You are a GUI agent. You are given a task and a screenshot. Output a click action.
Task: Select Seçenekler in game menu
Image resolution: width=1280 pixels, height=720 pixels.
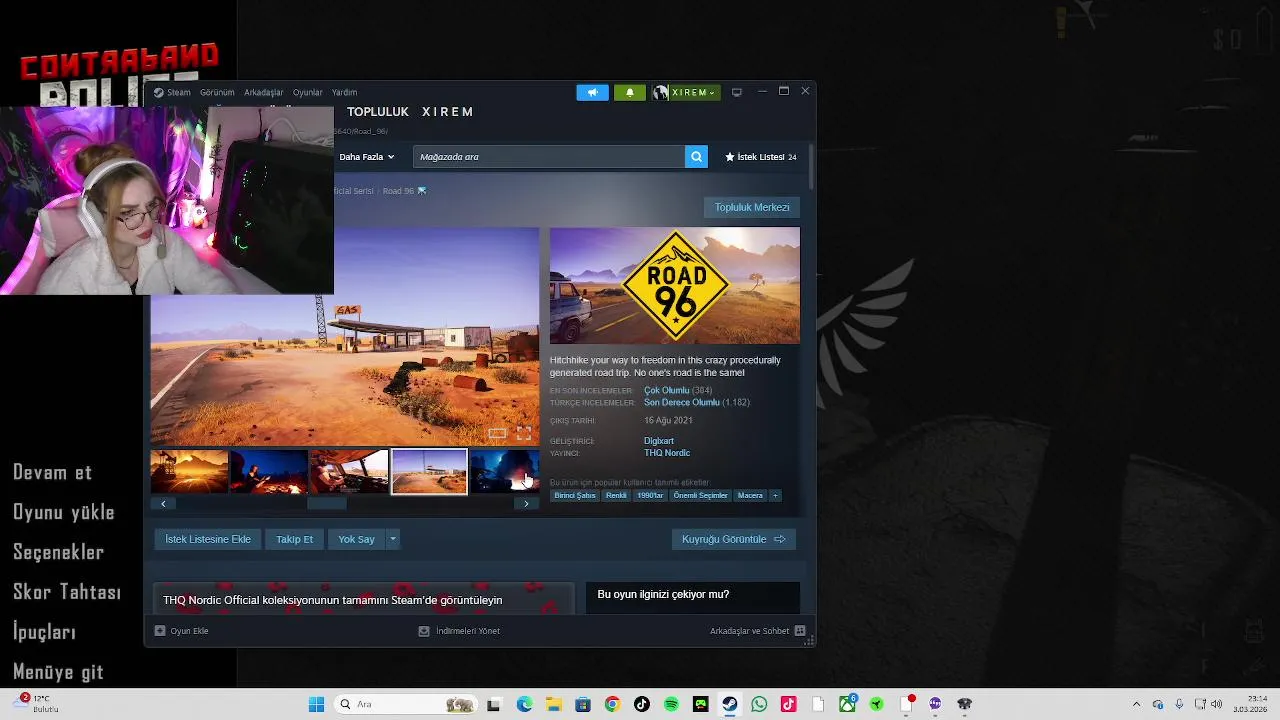pyautogui.click(x=58, y=552)
